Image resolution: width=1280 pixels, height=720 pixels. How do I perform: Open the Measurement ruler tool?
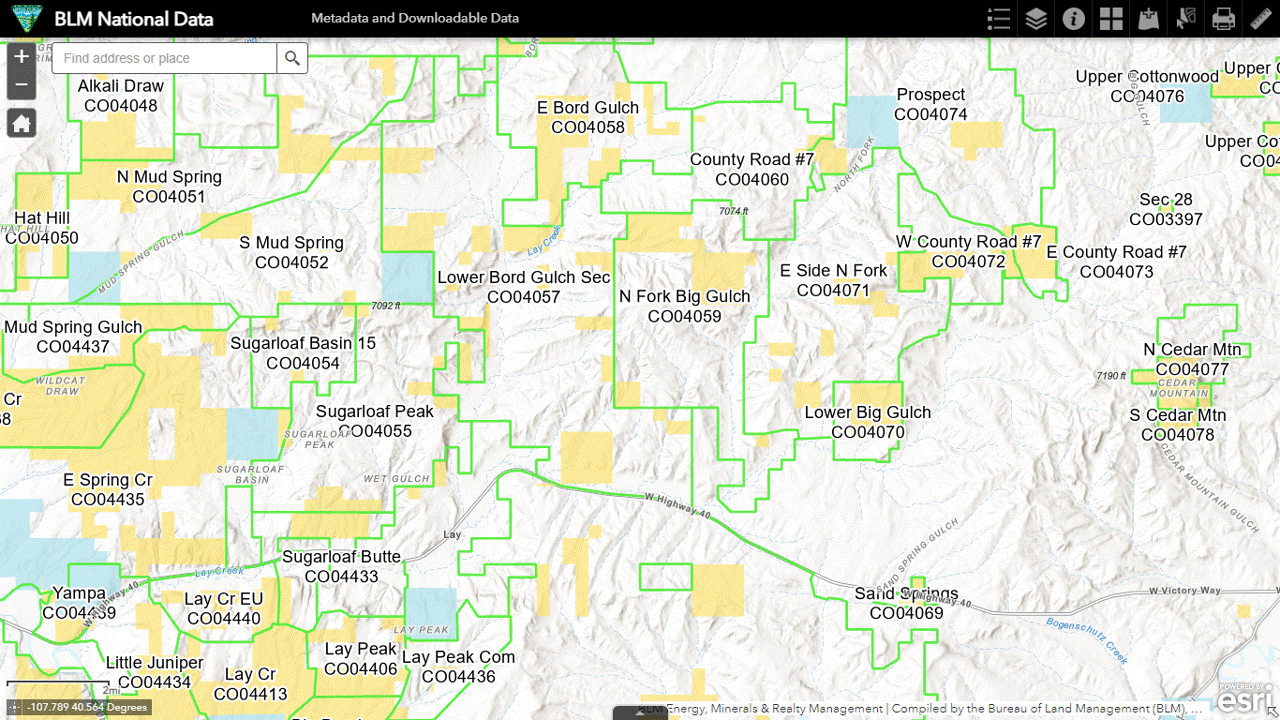point(1260,19)
